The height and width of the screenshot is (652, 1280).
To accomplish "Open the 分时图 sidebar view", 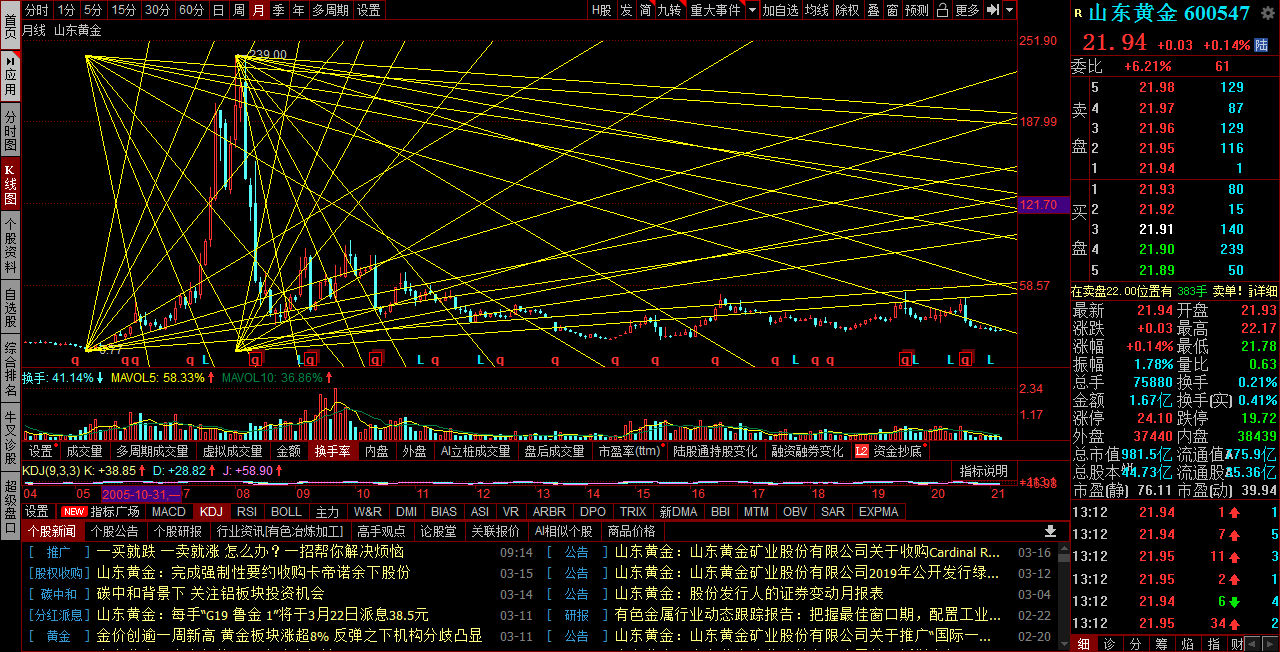I will point(10,130).
